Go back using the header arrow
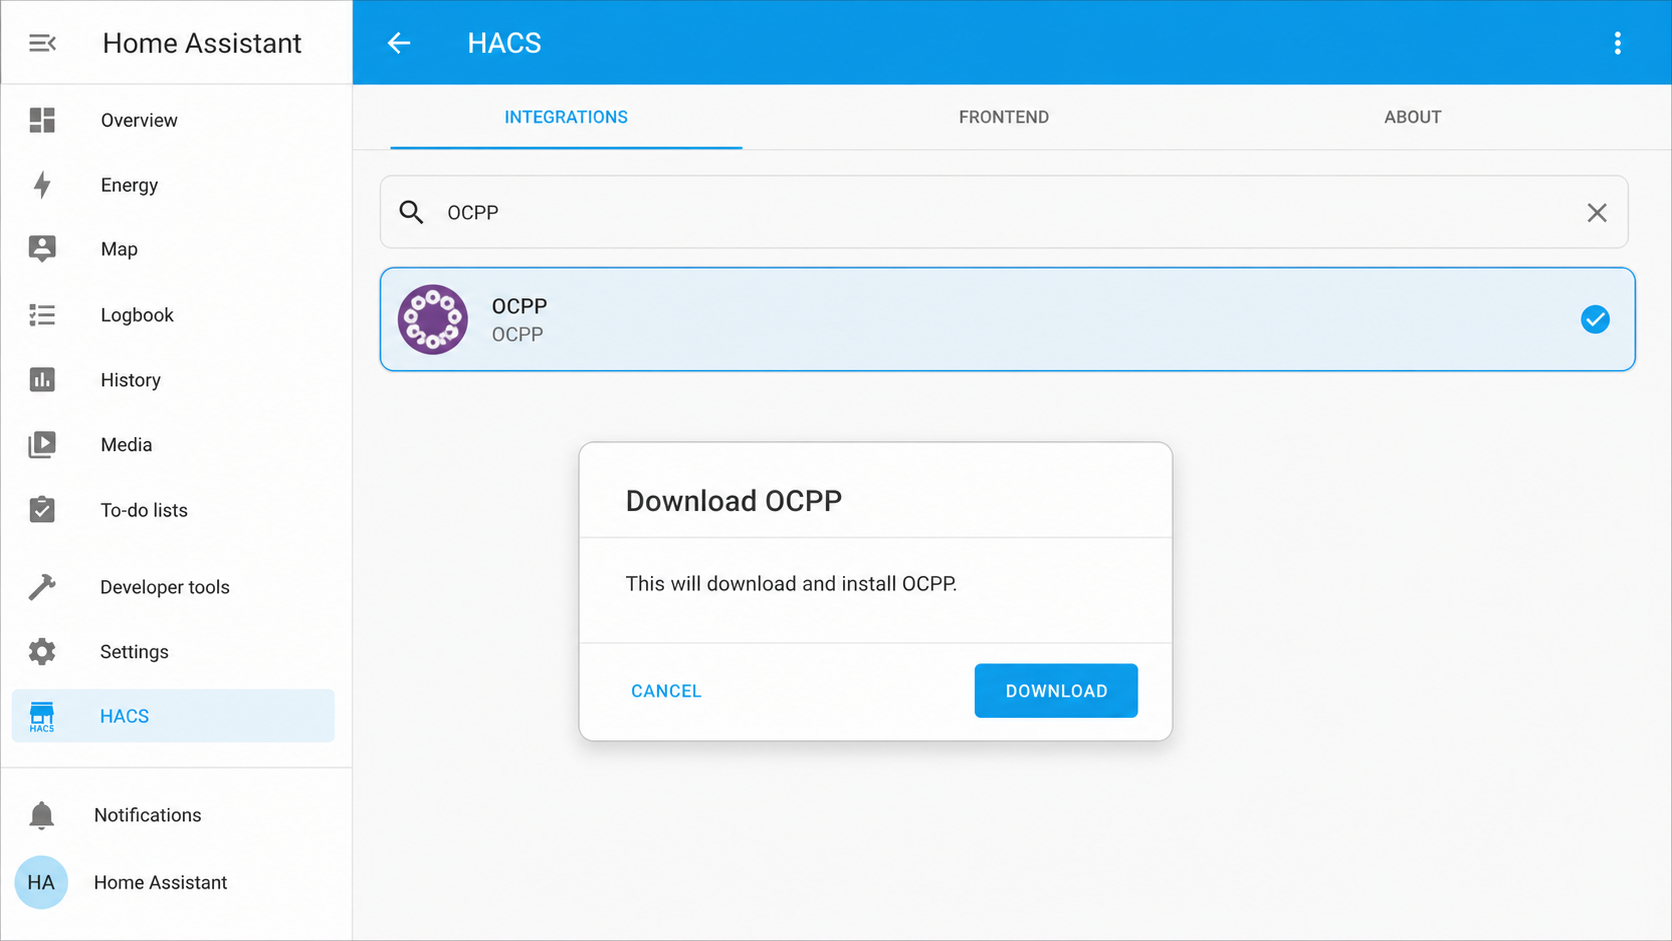 pos(399,43)
